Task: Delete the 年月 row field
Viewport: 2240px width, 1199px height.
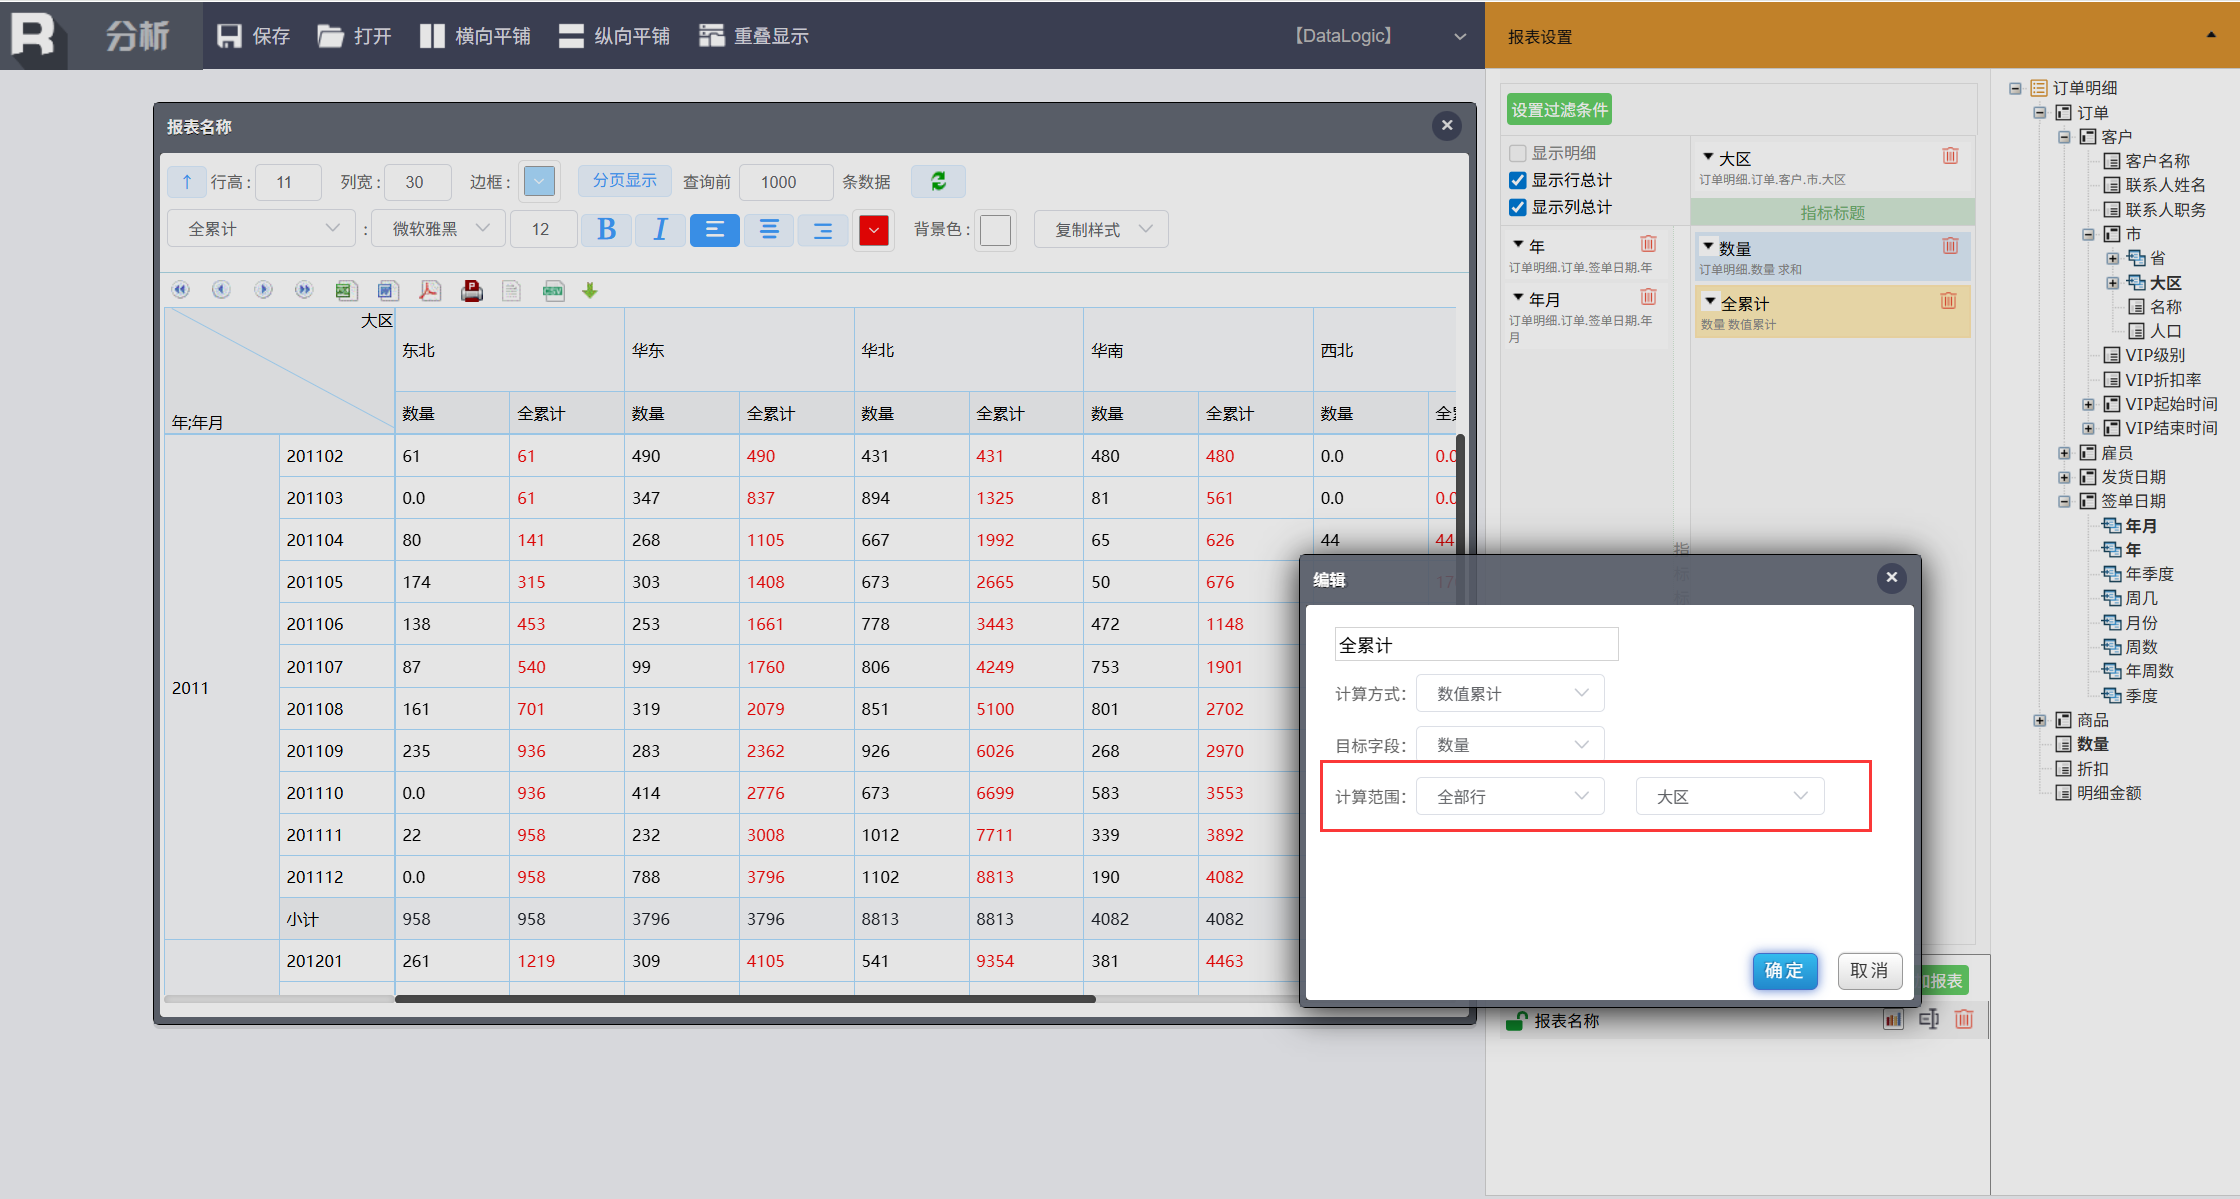Action: [x=1648, y=297]
